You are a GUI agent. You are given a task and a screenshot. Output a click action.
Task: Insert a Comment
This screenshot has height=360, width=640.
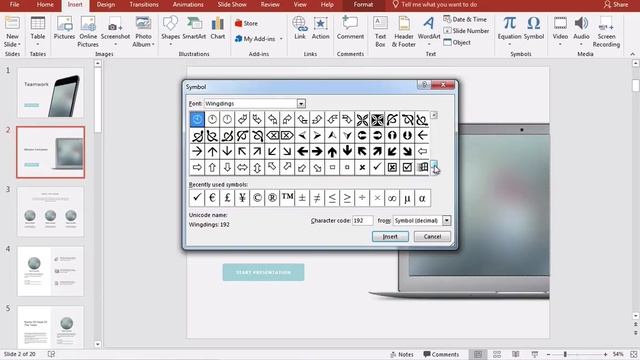coord(350,28)
